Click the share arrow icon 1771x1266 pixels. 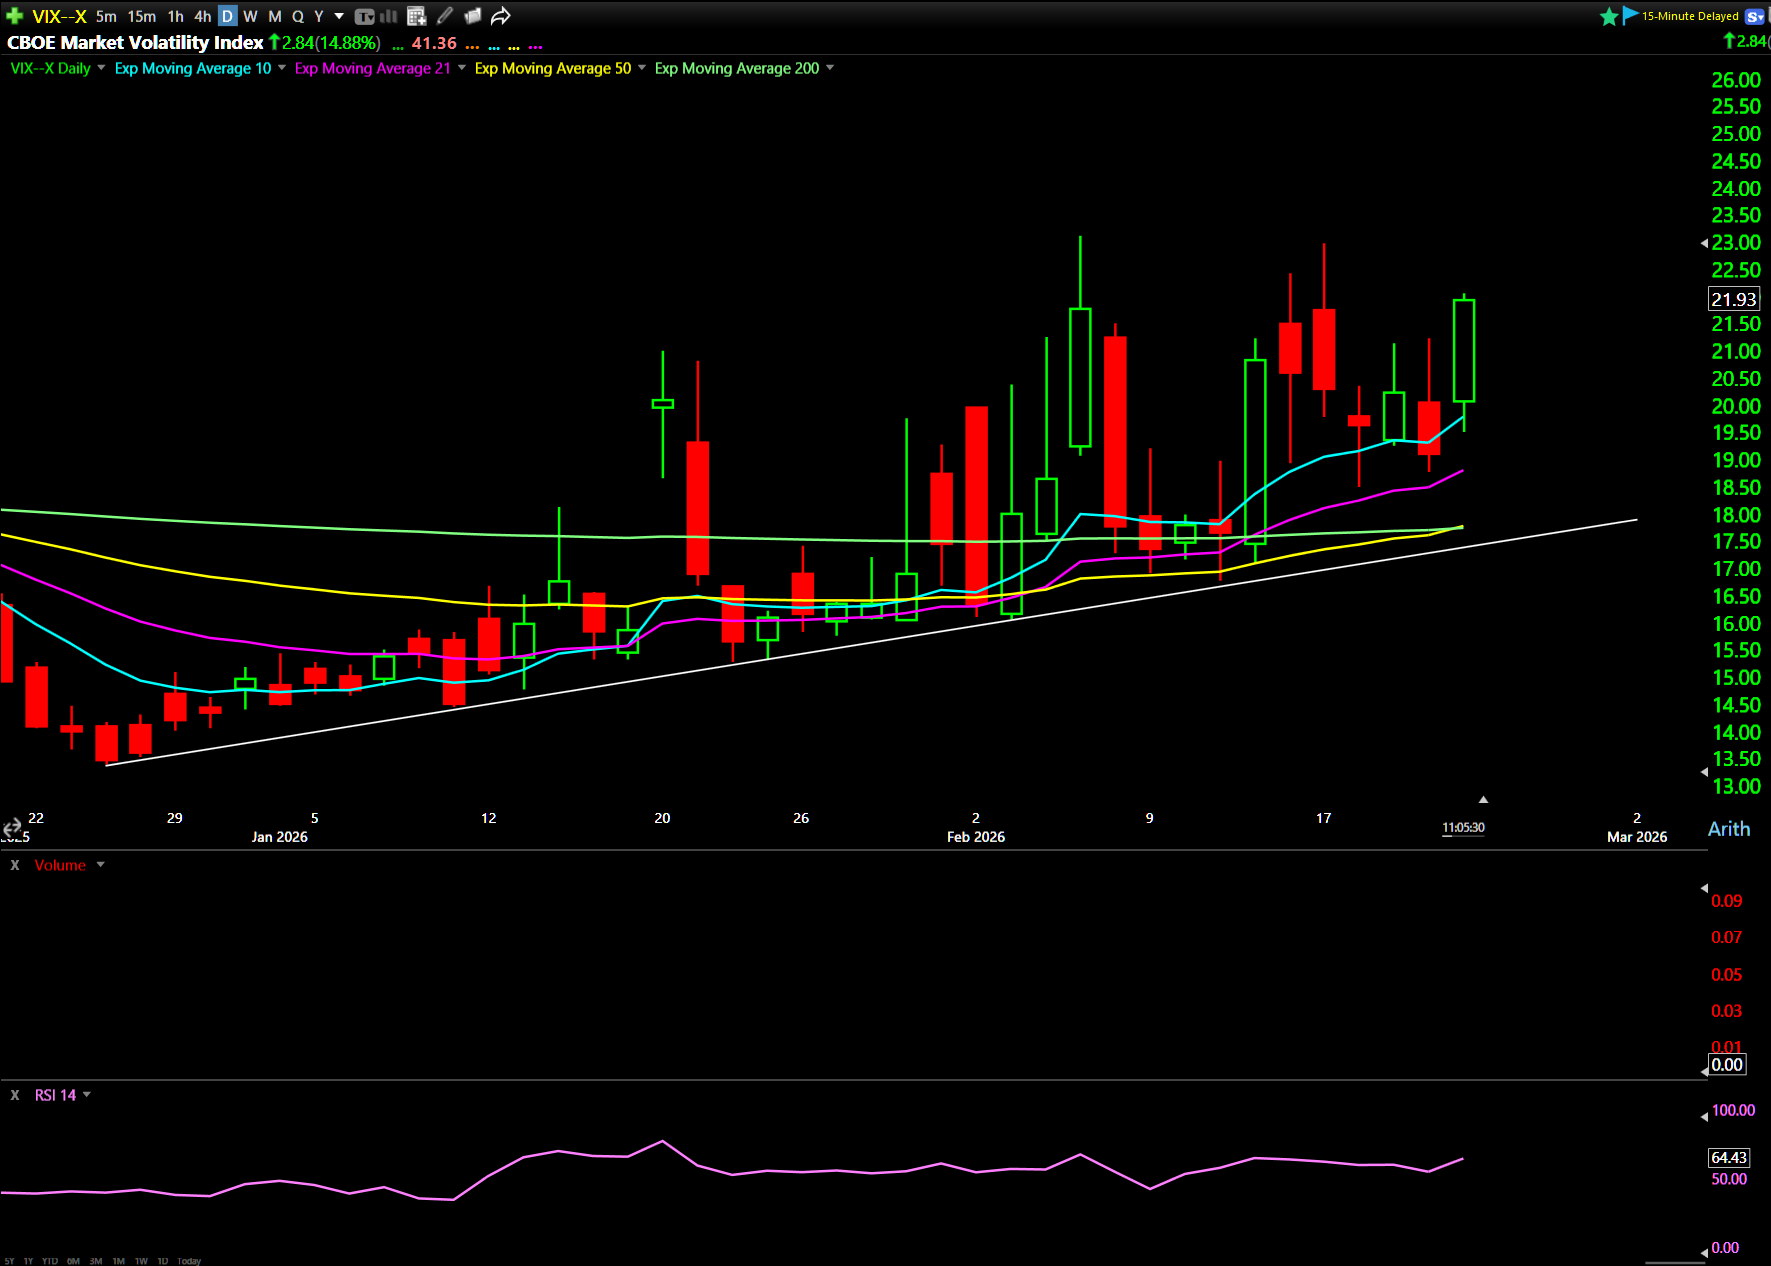[501, 16]
